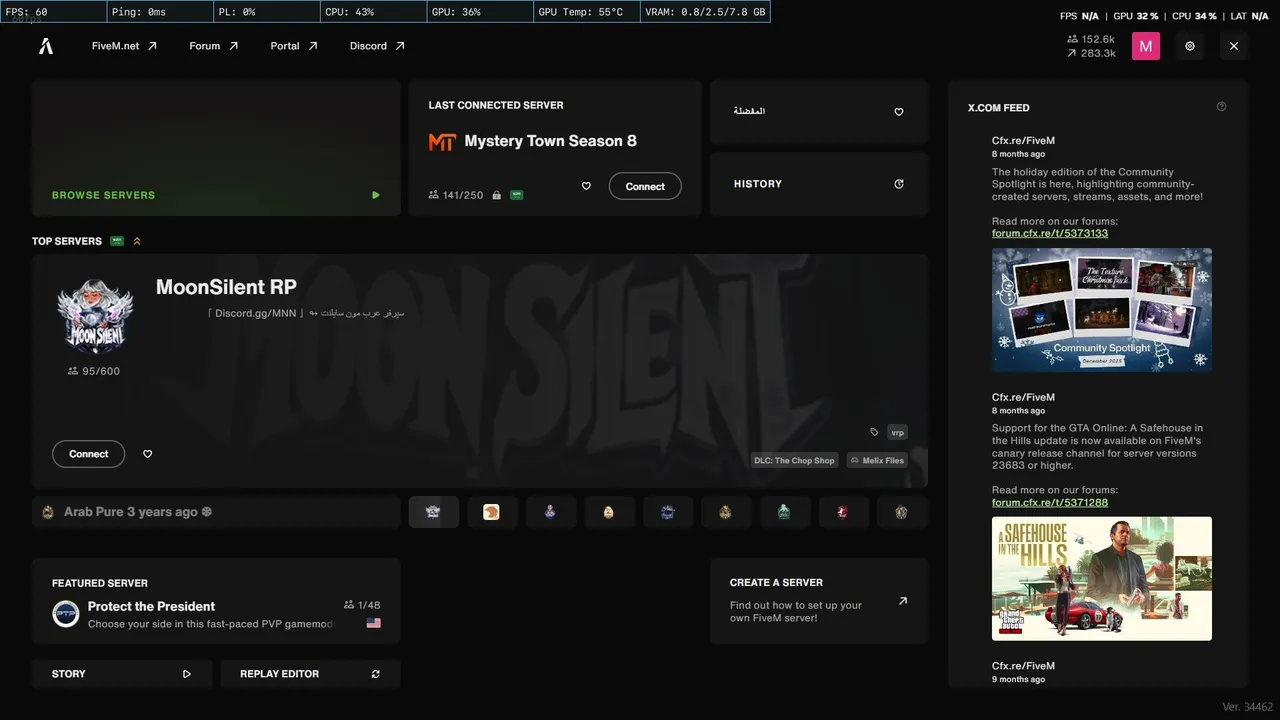This screenshot has height=720, width=1280.
Task: Click the lock icon beside 141/250
Action: (495, 195)
